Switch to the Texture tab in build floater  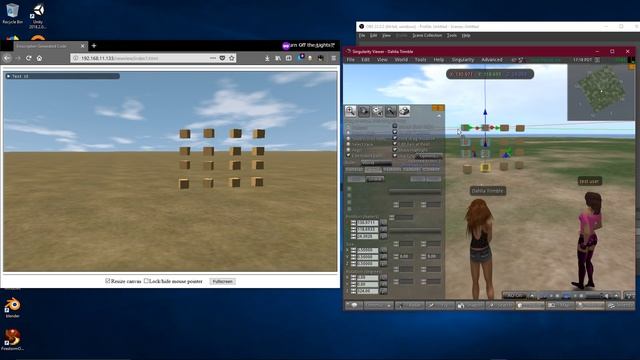pyautogui.click(x=411, y=169)
